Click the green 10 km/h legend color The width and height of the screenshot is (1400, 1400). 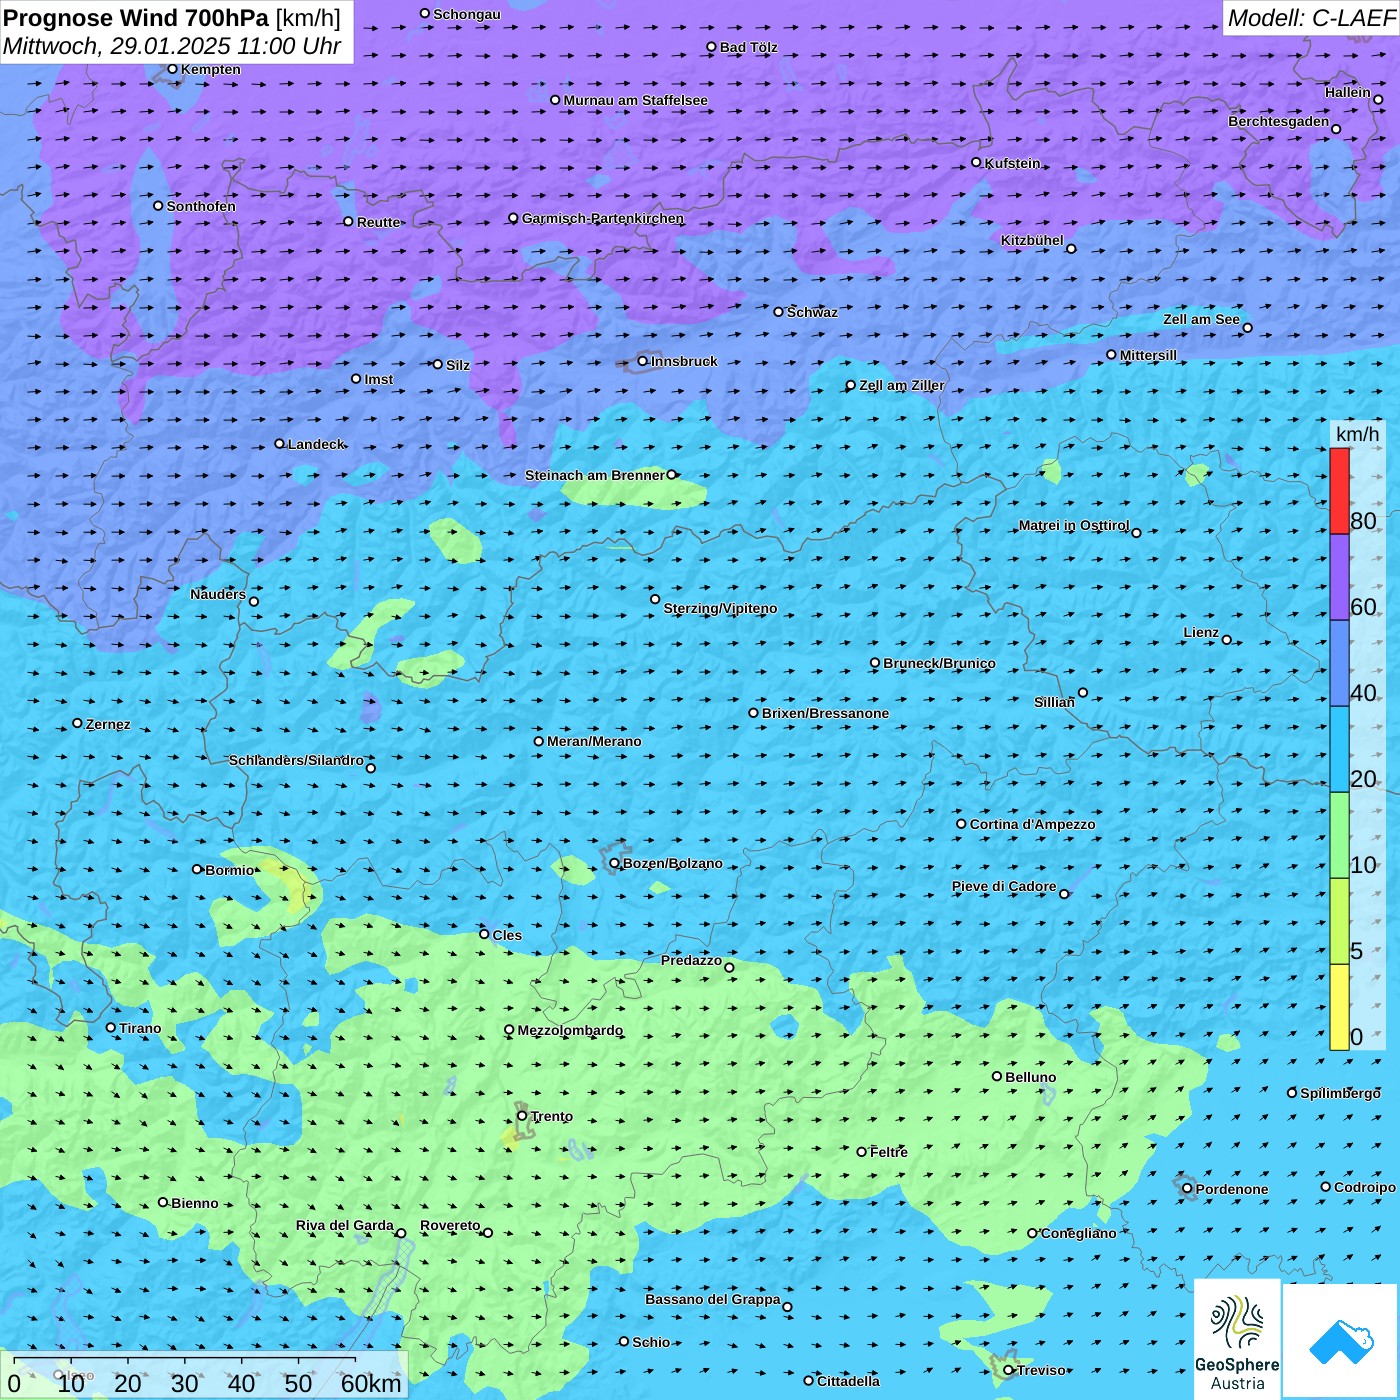click(x=1339, y=835)
